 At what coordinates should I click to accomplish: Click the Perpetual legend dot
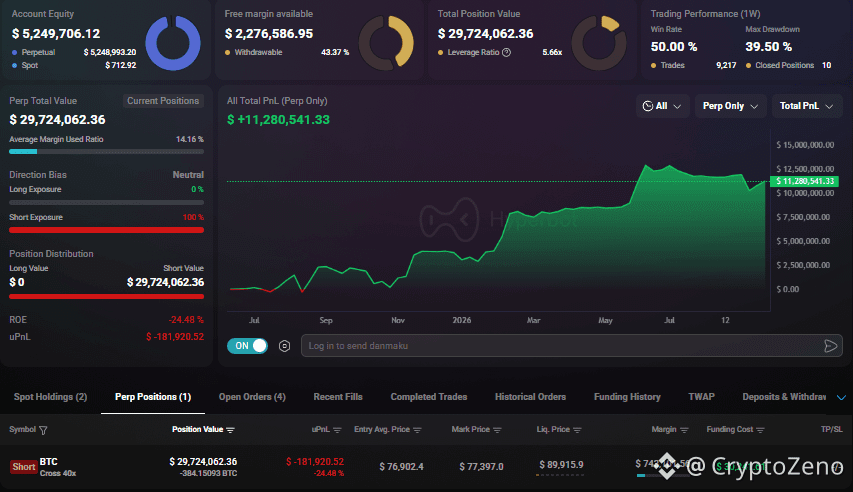click(14, 53)
